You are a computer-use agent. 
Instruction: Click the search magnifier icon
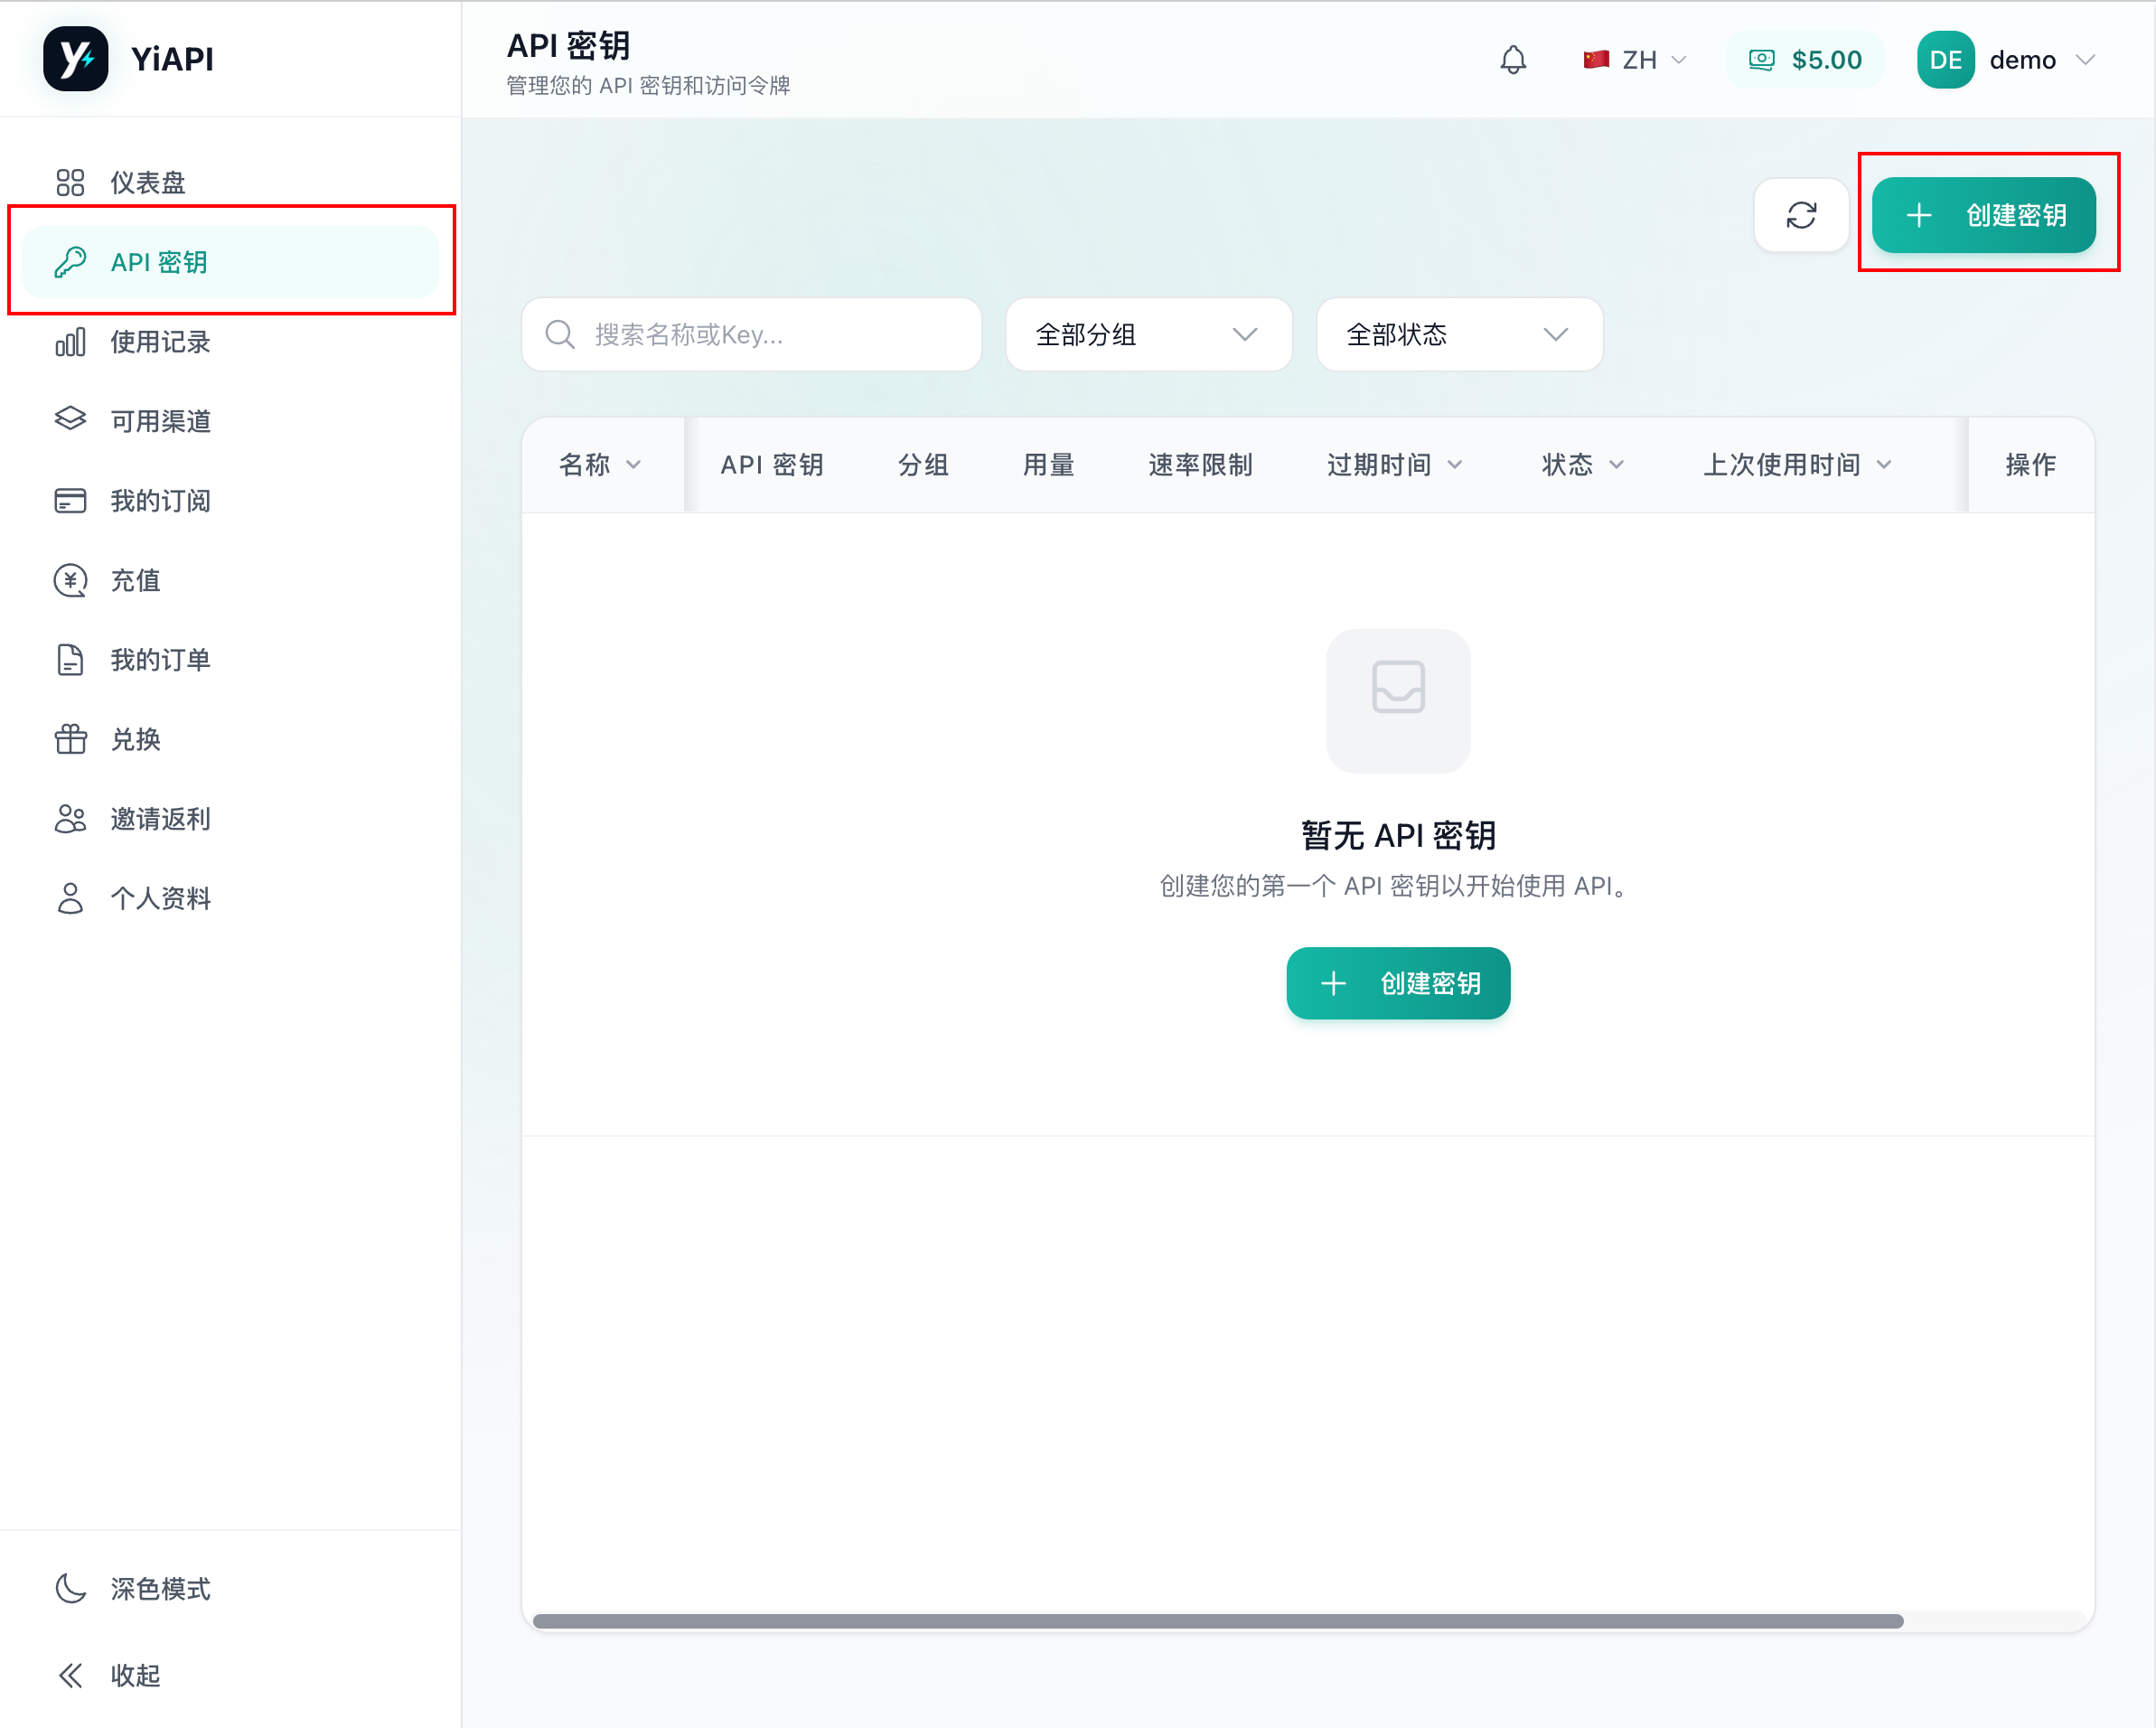(560, 334)
